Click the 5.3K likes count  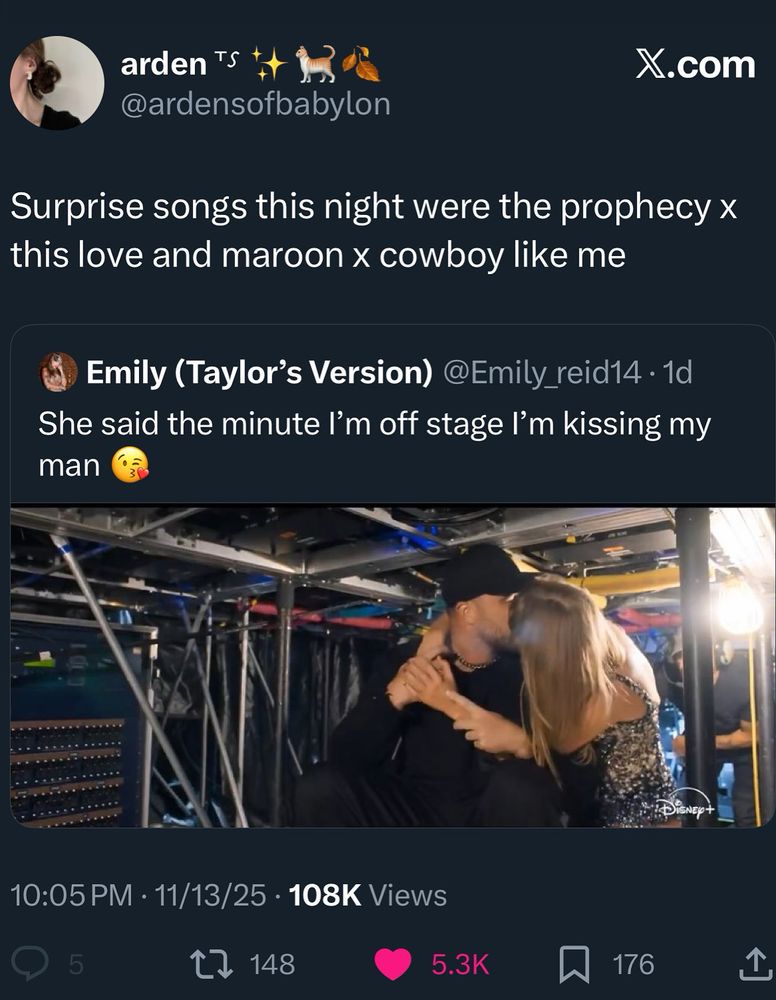tap(460, 964)
